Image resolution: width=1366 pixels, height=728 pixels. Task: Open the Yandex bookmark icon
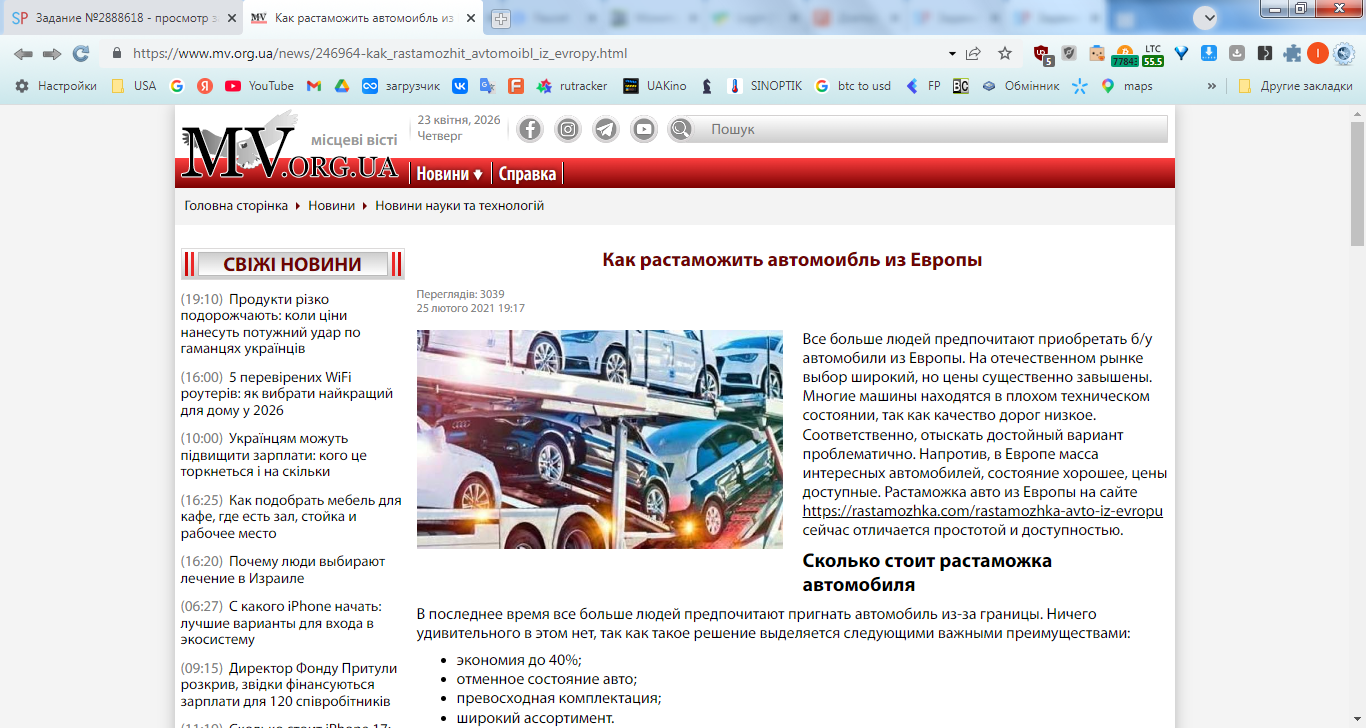pos(205,86)
